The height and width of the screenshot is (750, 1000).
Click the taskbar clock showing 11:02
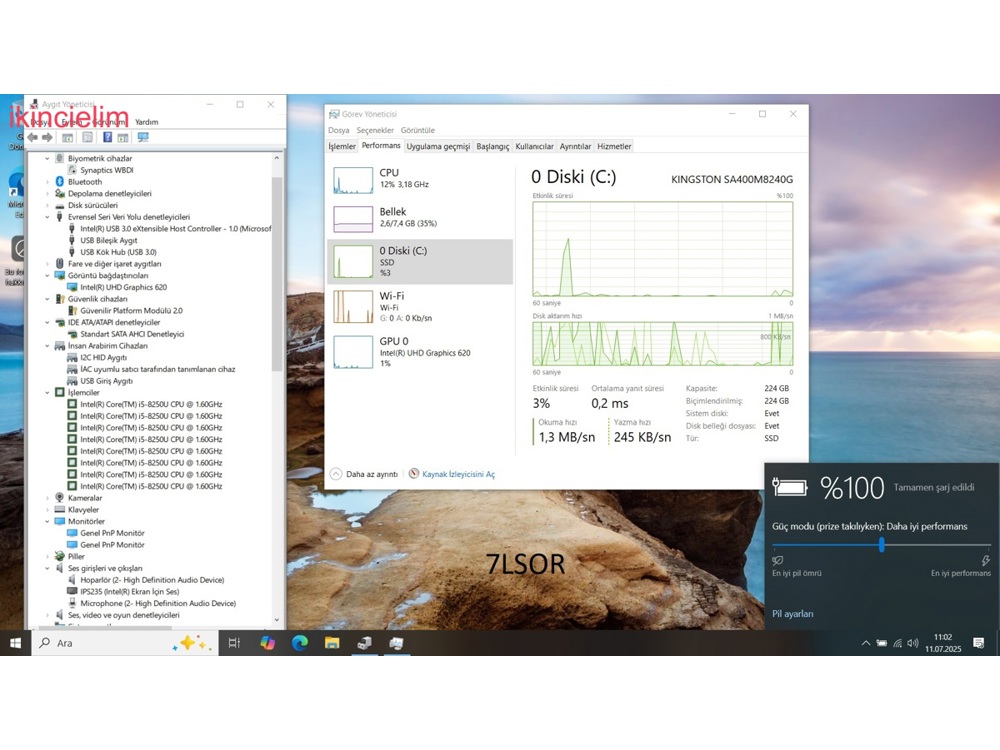[943, 643]
